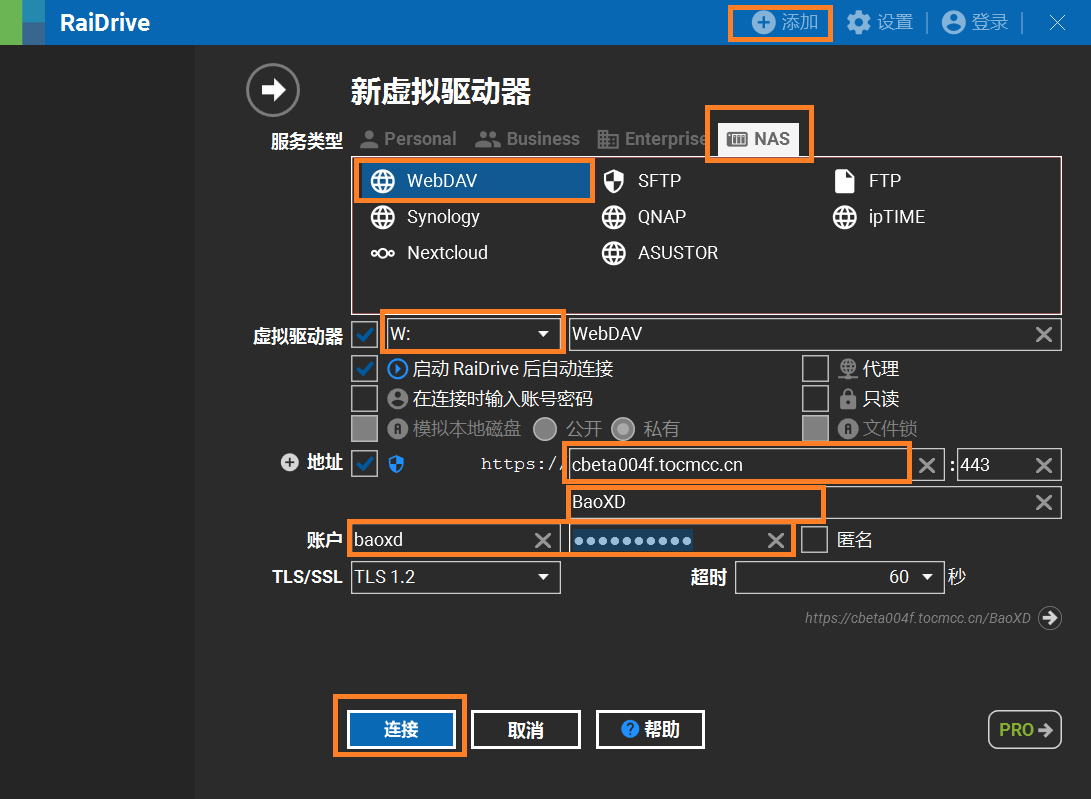Click the Connect (连接) button
The image size is (1091, 799).
click(401, 730)
